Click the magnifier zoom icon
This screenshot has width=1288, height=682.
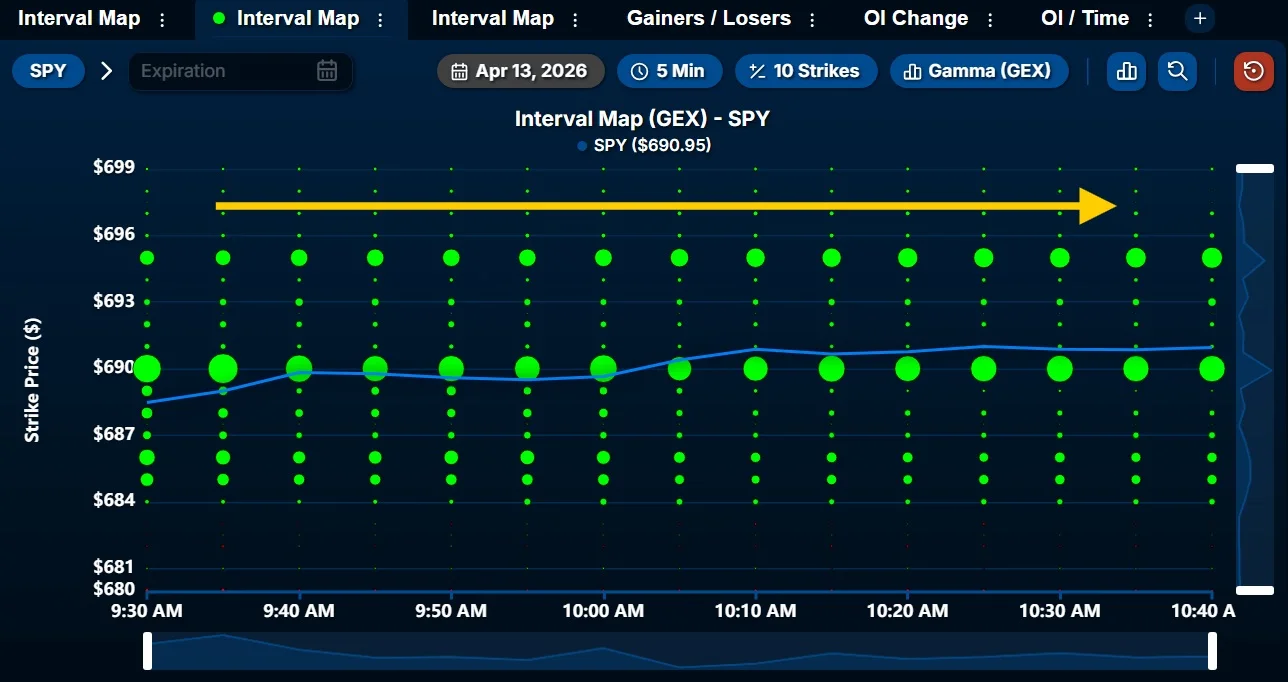click(x=1177, y=71)
